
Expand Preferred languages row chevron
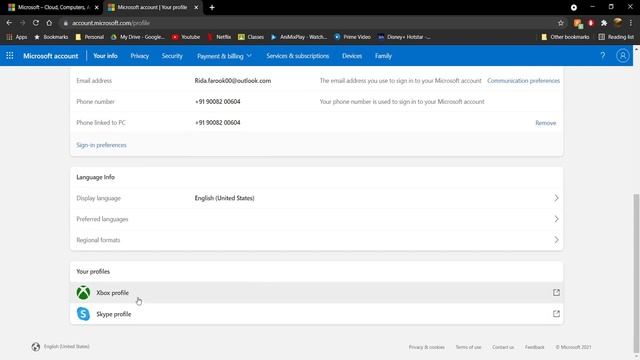click(x=556, y=219)
